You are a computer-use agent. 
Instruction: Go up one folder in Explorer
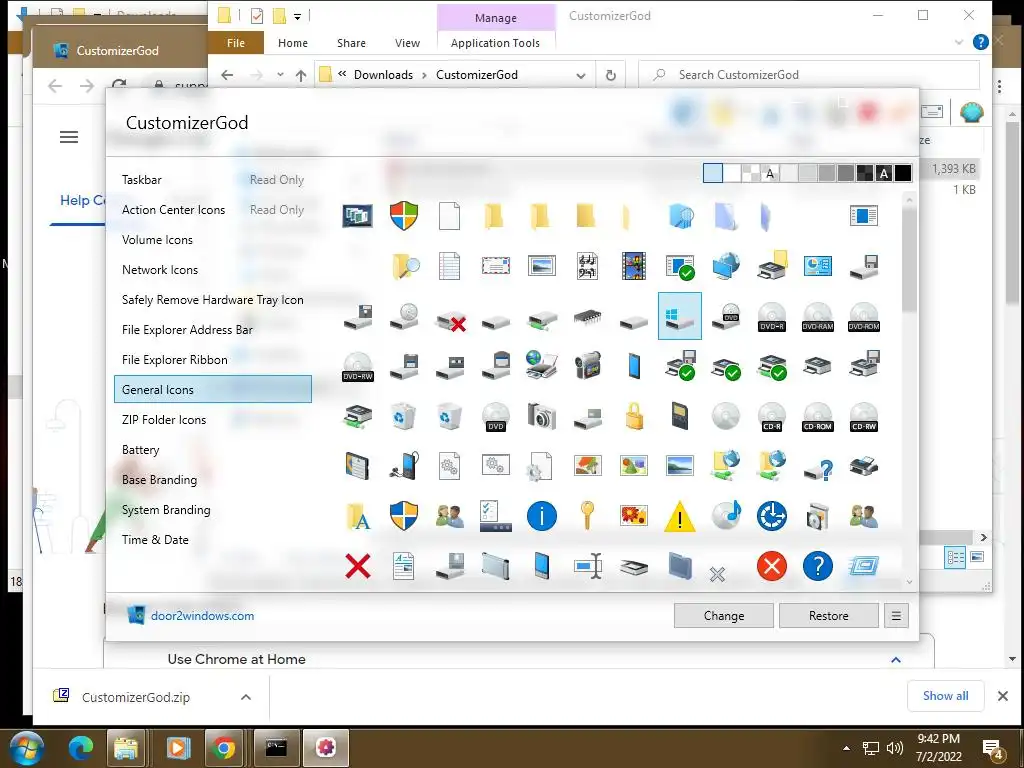point(300,75)
